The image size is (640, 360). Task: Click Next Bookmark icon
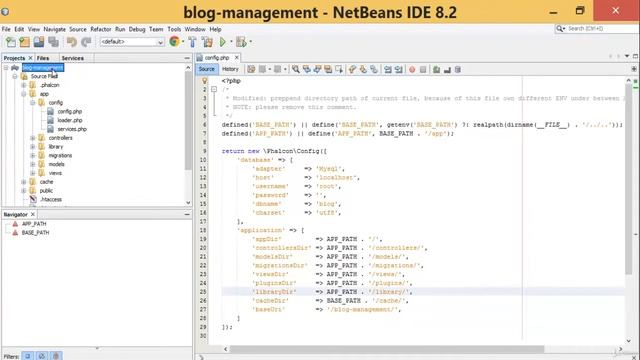(363, 69)
